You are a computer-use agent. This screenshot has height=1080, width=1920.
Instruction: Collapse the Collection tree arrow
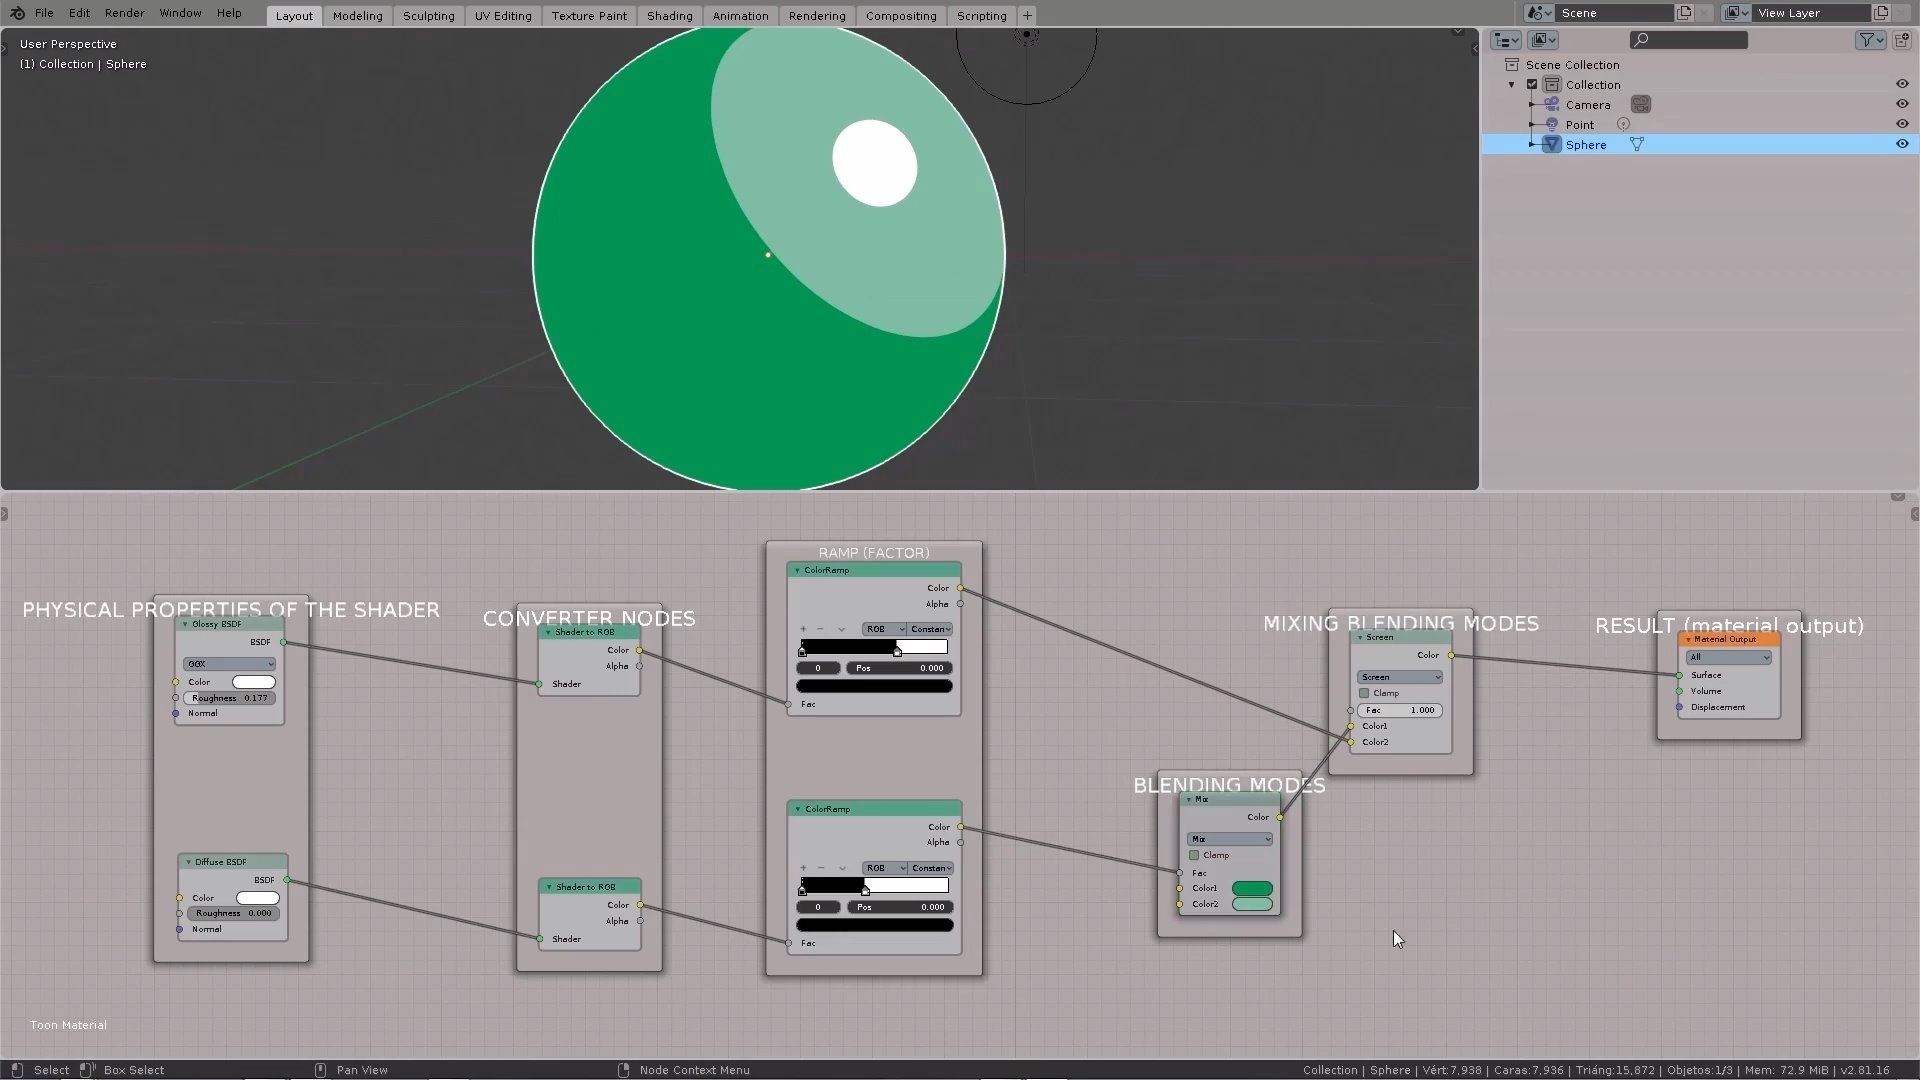click(1512, 84)
